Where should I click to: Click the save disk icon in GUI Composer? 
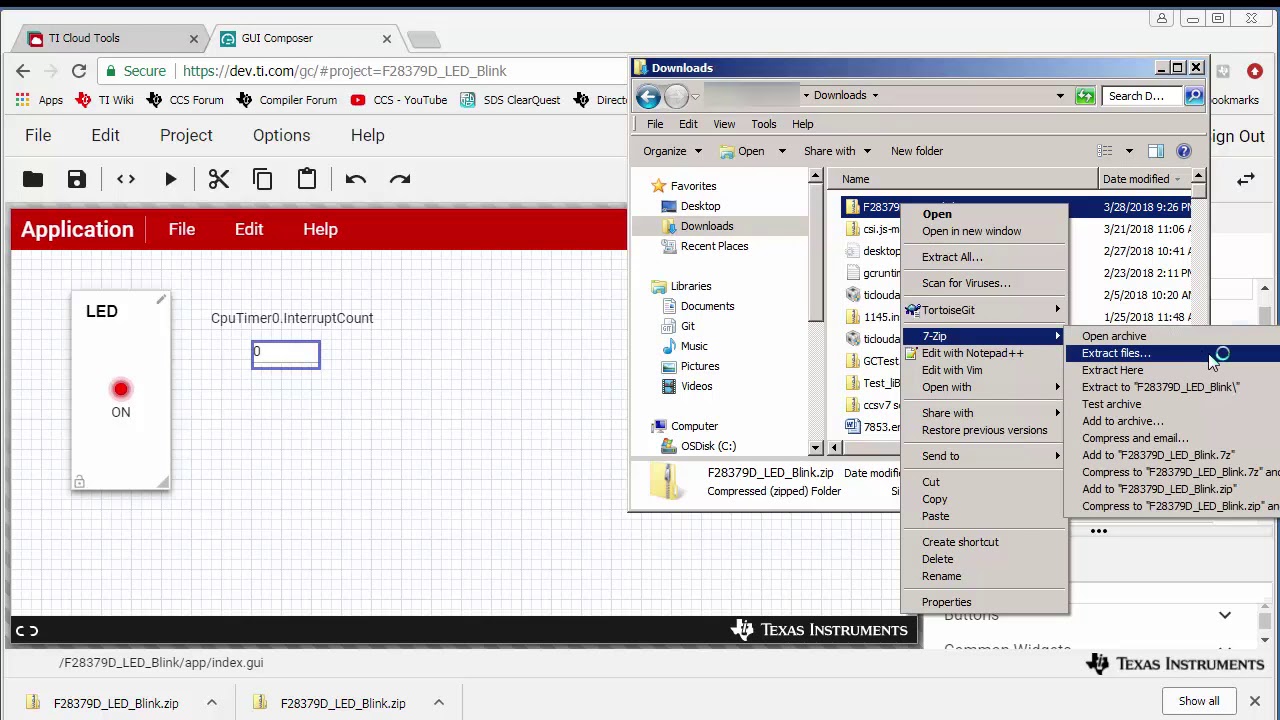point(77,179)
